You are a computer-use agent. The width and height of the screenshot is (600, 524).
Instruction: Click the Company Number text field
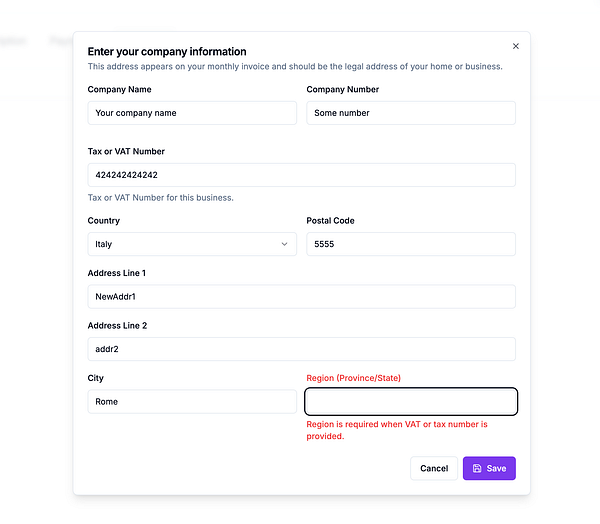click(x=410, y=113)
